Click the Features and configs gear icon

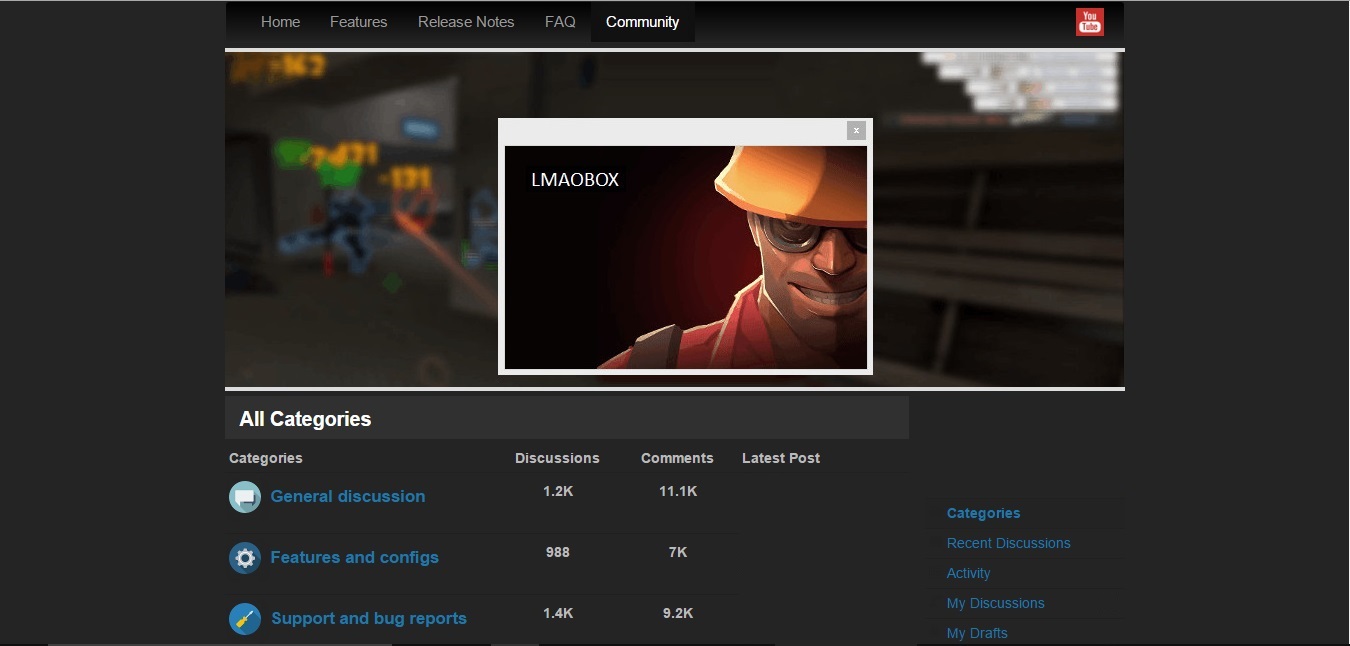tap(245, 558)
